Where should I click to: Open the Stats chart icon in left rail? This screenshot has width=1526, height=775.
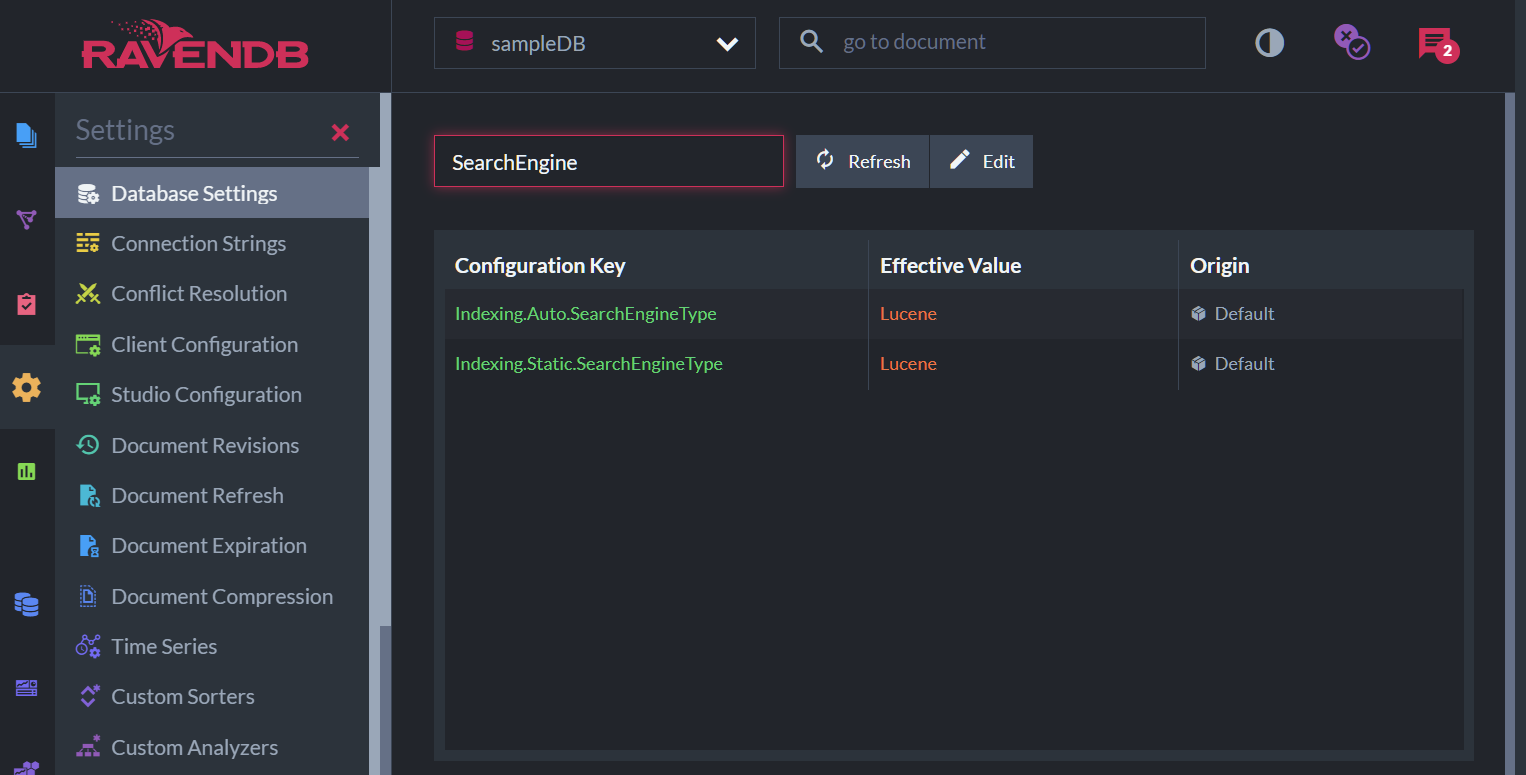tap(27, 471)
